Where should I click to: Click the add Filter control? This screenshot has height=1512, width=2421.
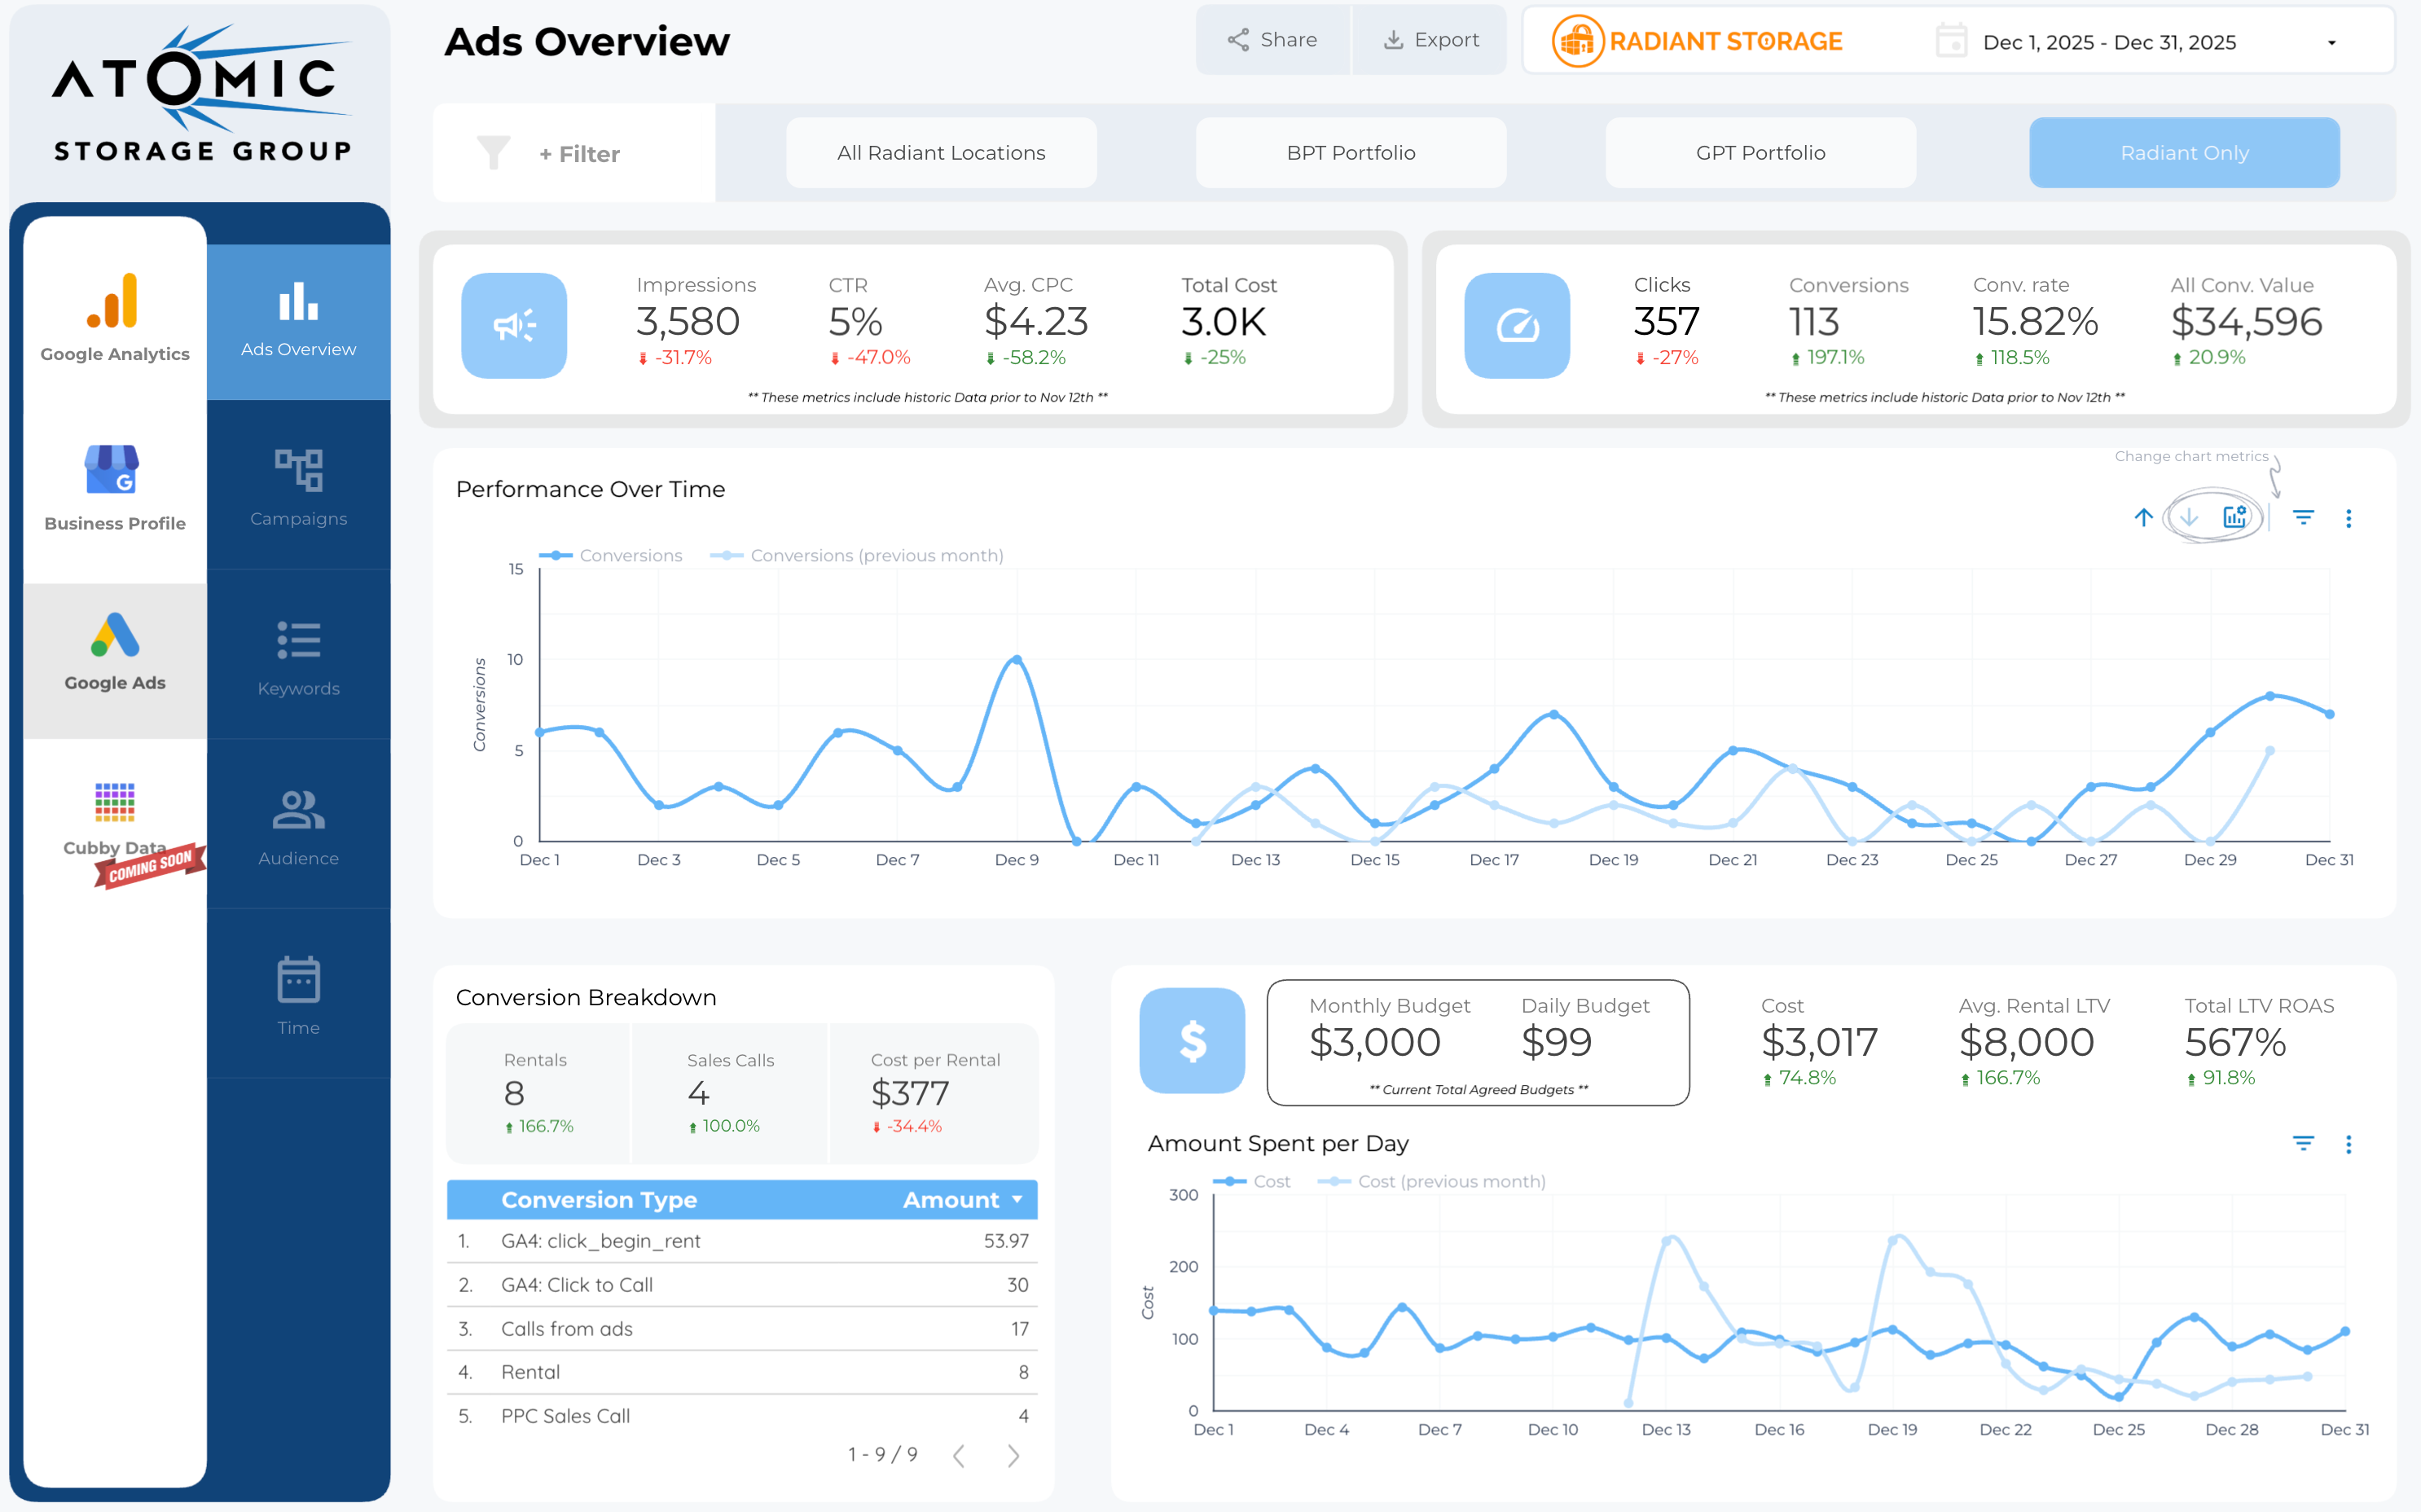click(x=578, y=154)
